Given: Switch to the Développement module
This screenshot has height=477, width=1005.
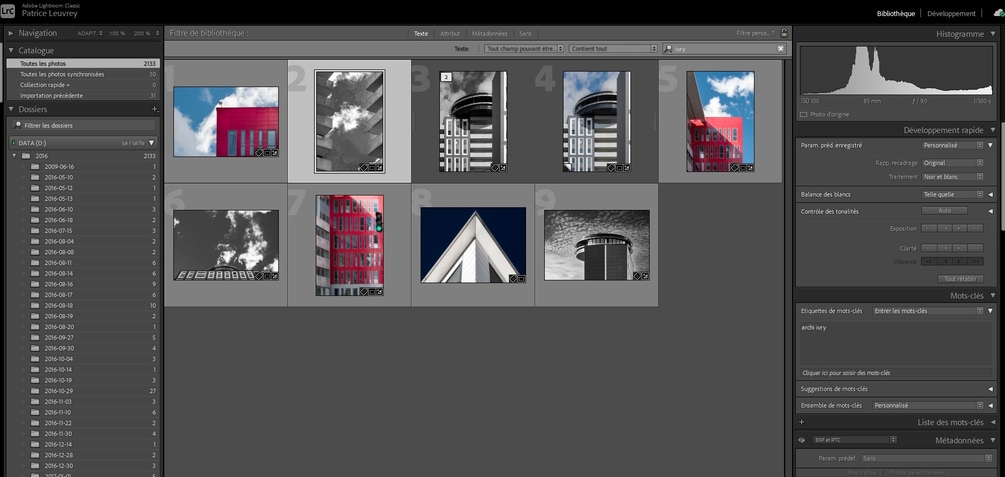Looking at the screenshot, I should point(951,14).
